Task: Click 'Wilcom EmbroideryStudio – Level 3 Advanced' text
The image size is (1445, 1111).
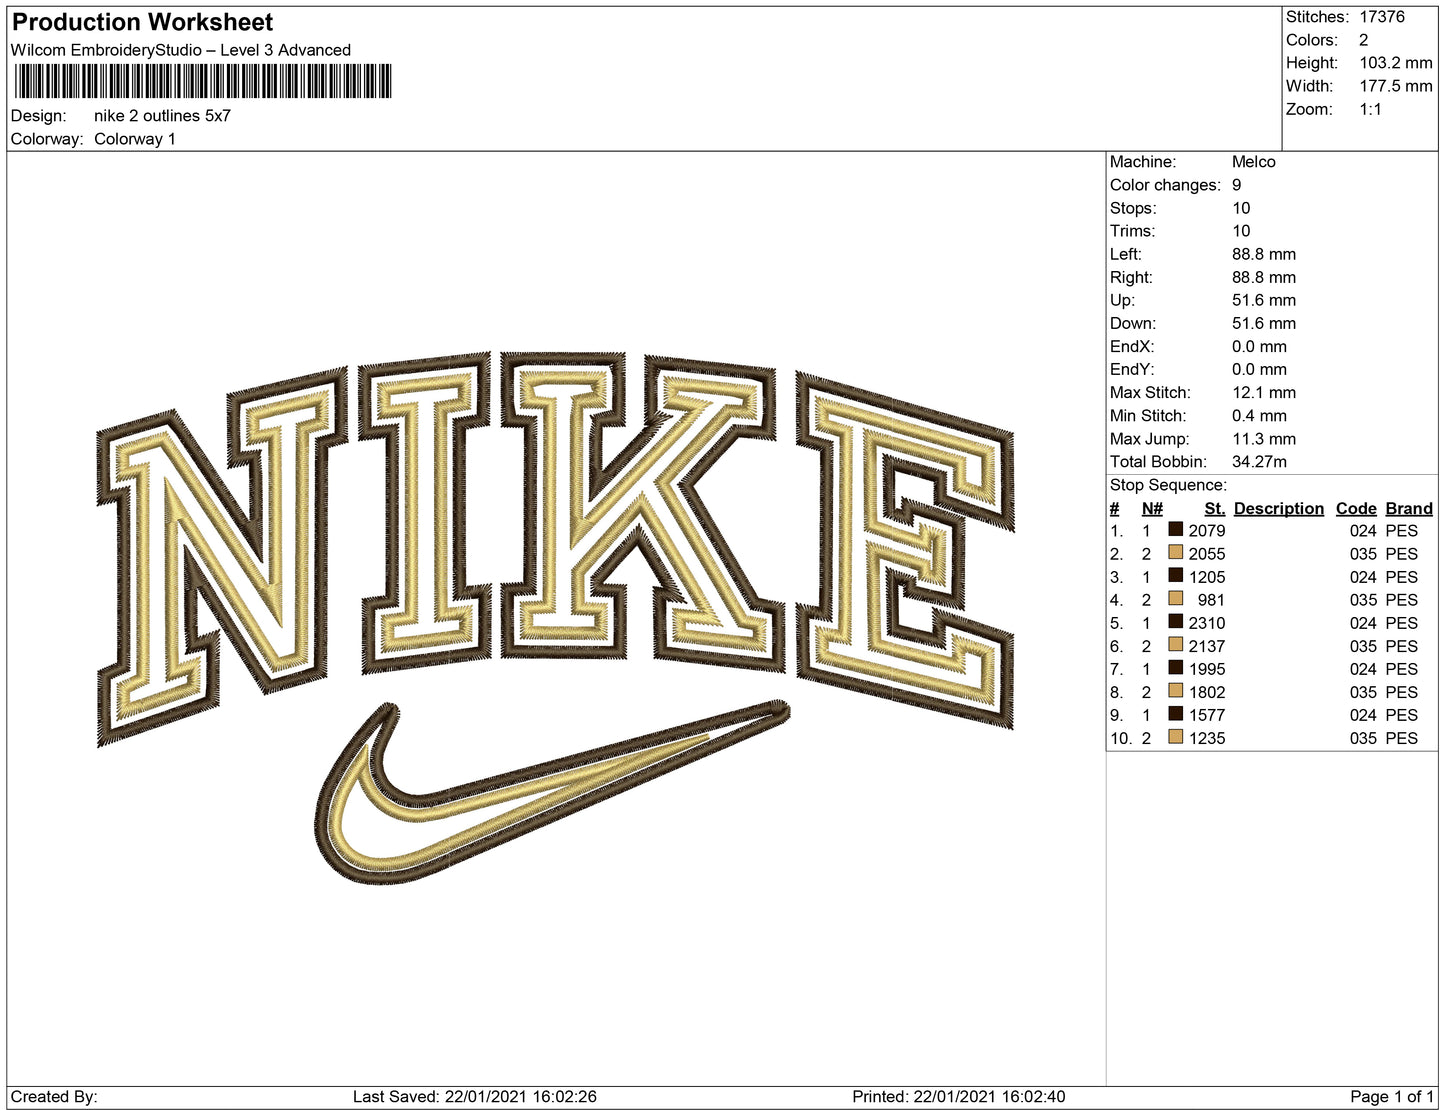Action: click(181, 50)
